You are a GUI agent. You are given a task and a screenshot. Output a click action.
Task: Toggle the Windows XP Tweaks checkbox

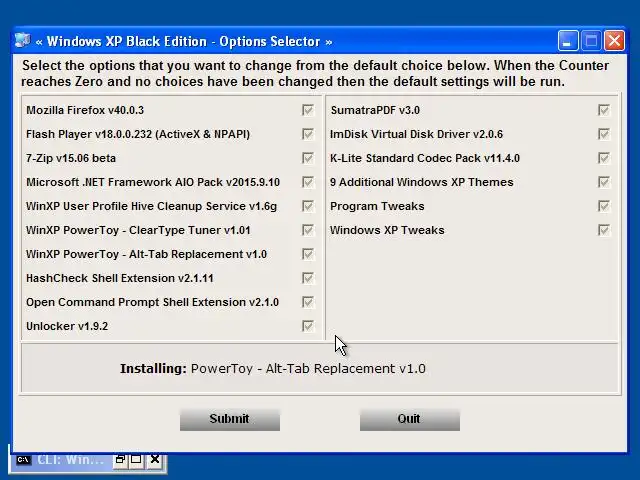[x=604, y=230]
